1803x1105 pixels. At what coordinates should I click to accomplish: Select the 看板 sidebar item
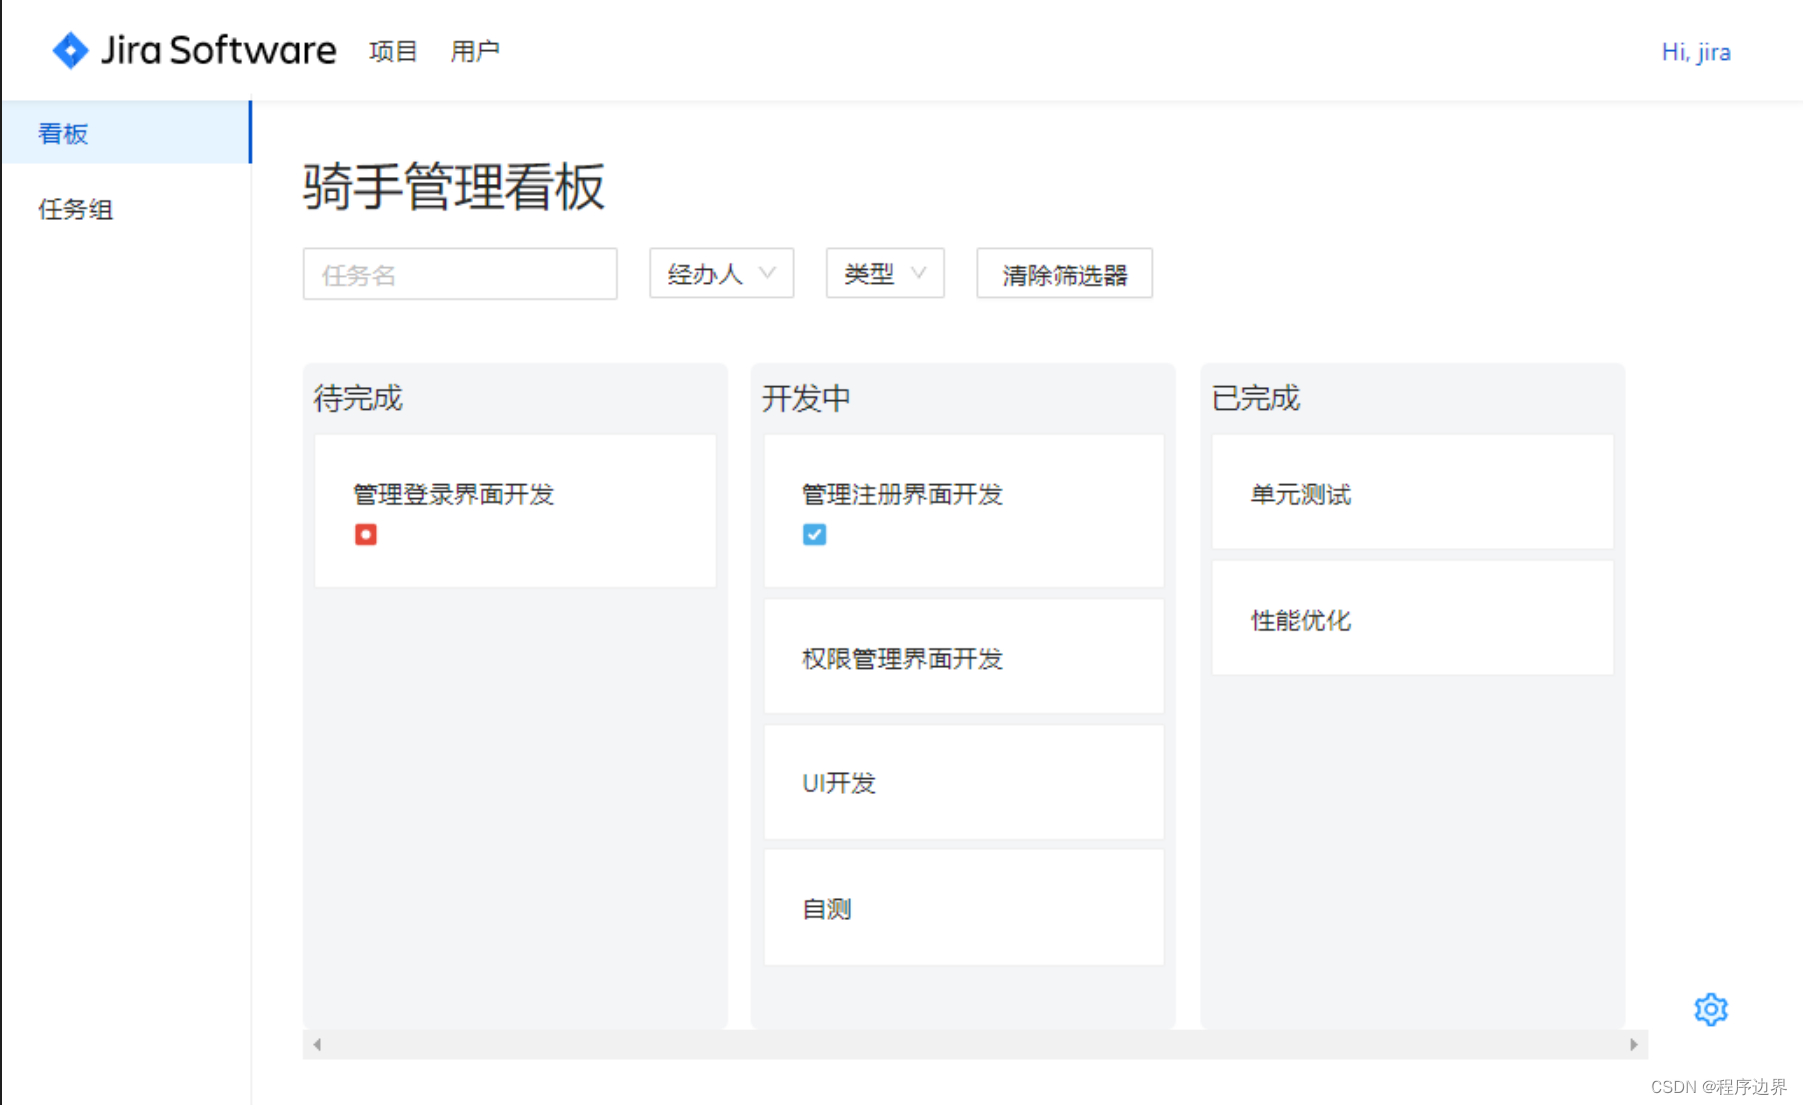(126, 132)
